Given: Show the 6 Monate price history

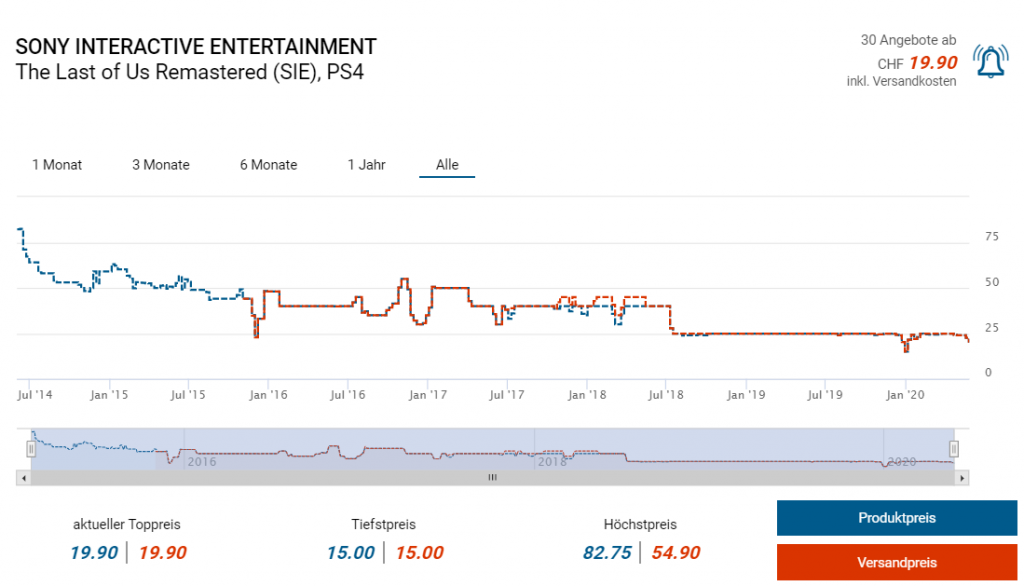Looking at the screenshot, I should (x=268, y=165).
